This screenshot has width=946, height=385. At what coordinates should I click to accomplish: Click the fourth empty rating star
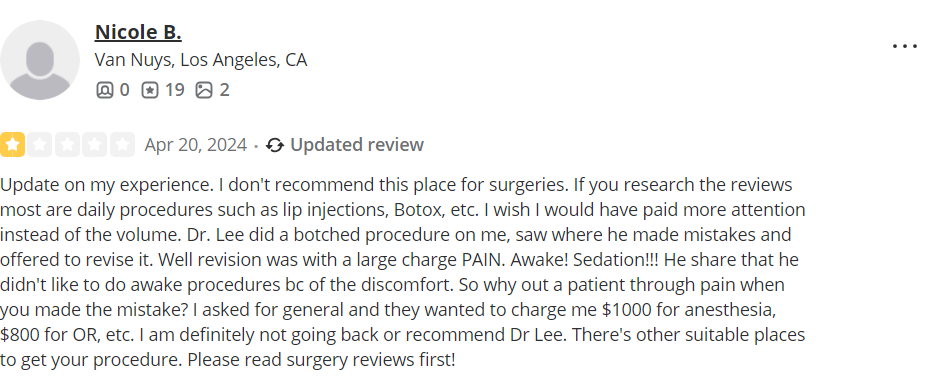click(95, 145)
